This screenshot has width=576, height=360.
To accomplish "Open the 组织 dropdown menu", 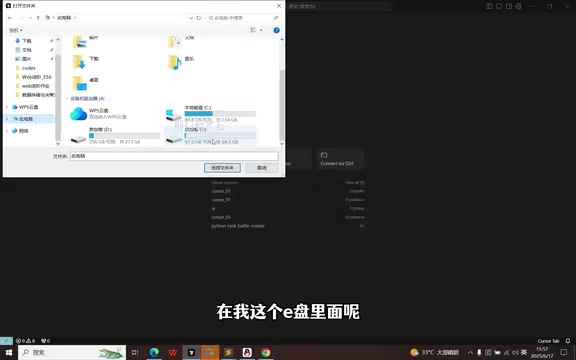I will tap(16, 30).
